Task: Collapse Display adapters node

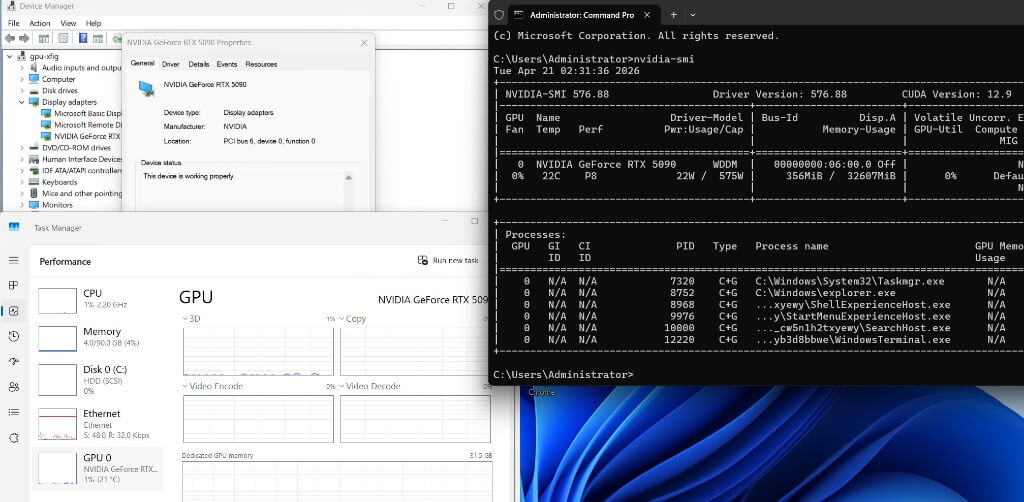Action: coord(22,102)
